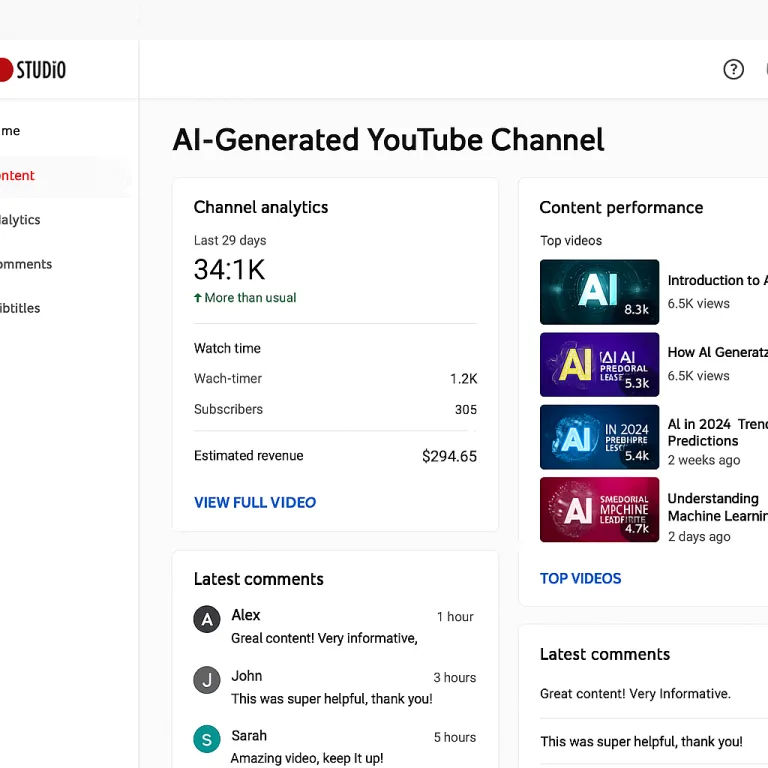
Task: Click the Wach-timer 1.2K value
Action: pos(463,379)
